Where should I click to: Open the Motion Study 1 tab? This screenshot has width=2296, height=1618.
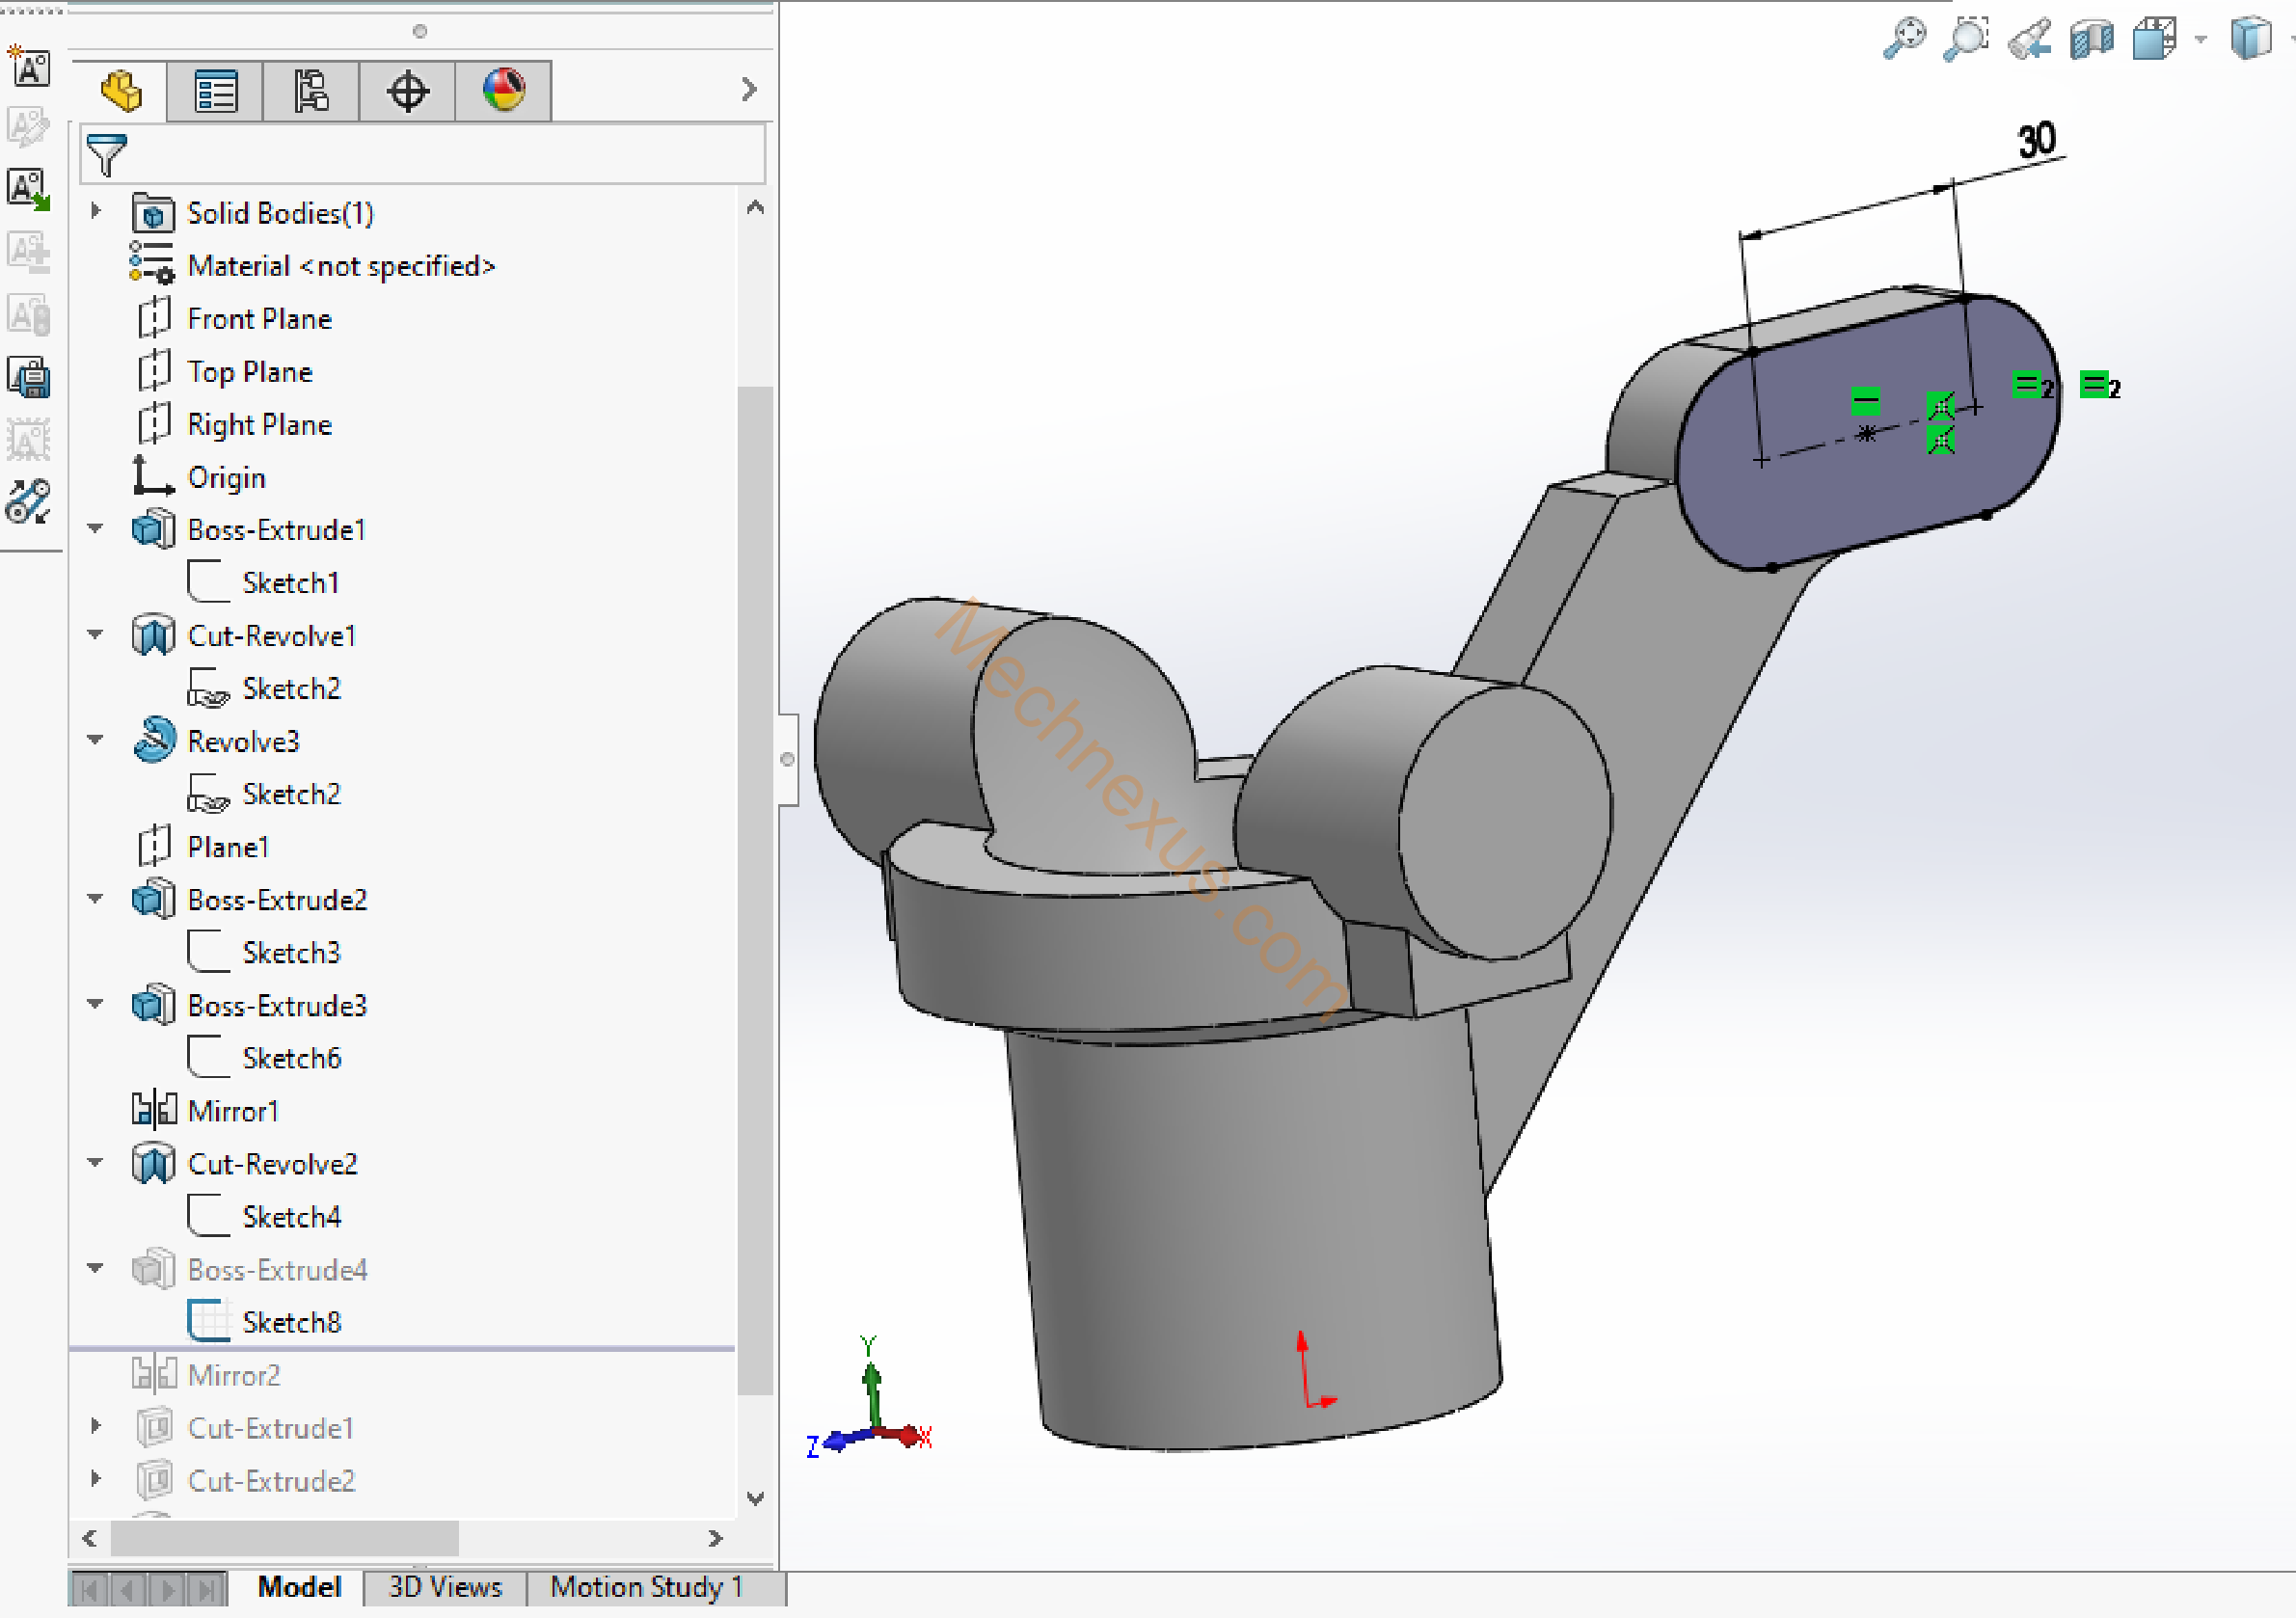tap(646, 1587)
